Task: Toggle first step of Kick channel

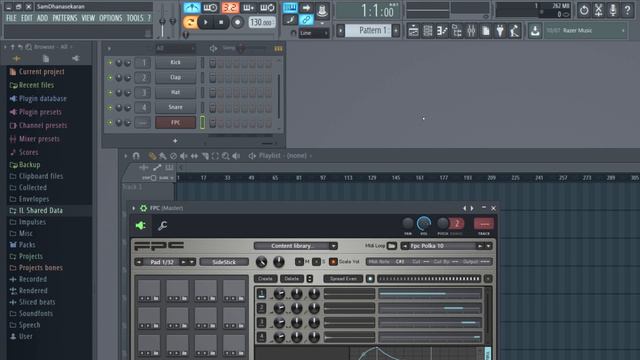Action: (213, 63)
